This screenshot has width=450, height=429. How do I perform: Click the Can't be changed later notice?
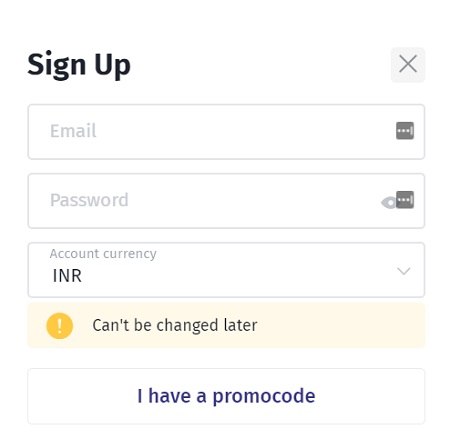tap(175, 325)
